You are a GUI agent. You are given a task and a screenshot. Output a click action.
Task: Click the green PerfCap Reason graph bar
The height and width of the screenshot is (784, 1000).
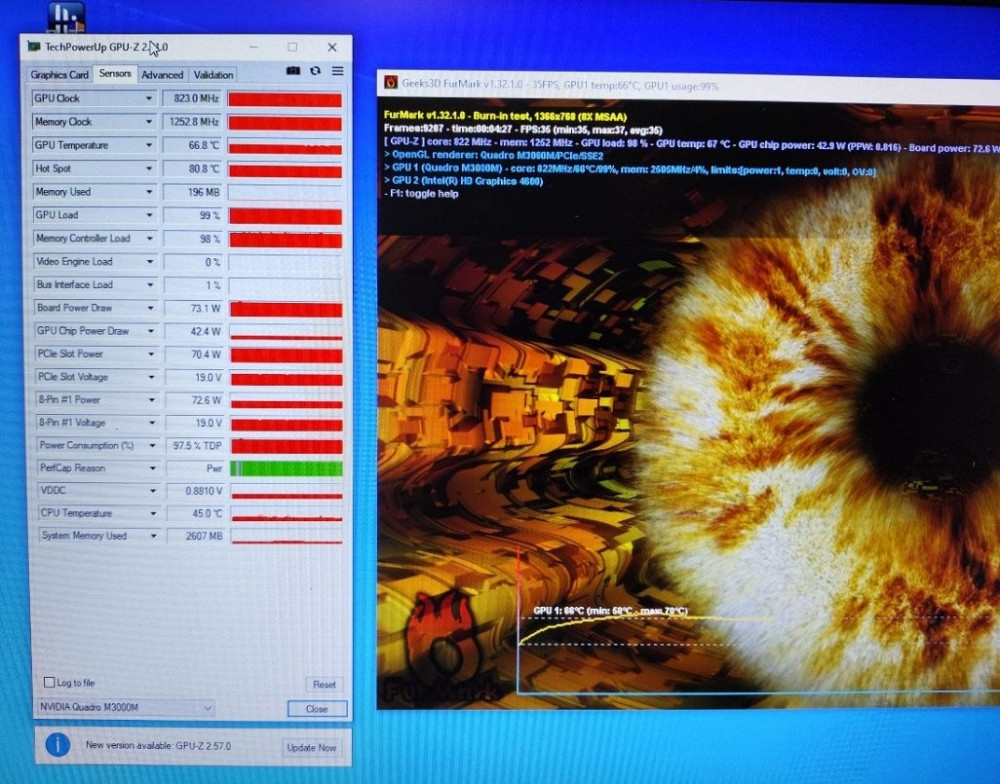[286, 468]
